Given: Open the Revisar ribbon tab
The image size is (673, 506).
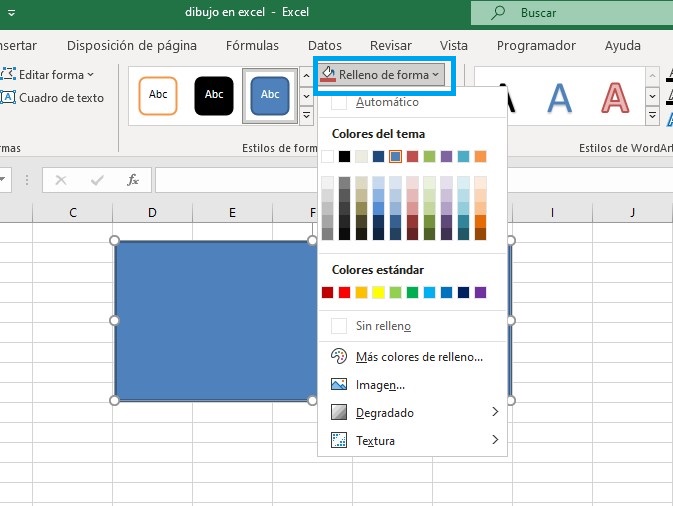Looking at the screenshot, I should [391, 45].
